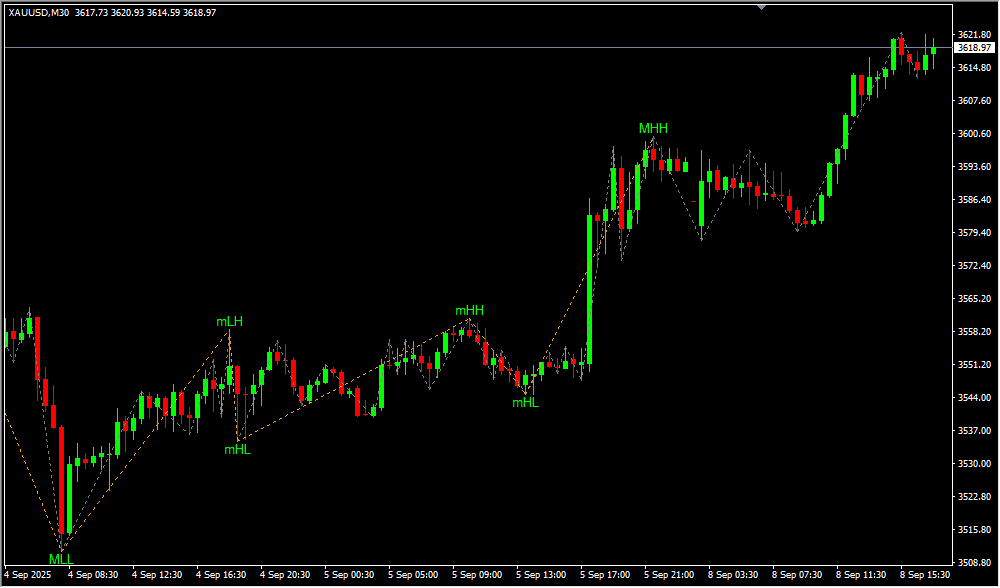
Task: Click the mLH label on the chart
Action: tap(230, 321)
